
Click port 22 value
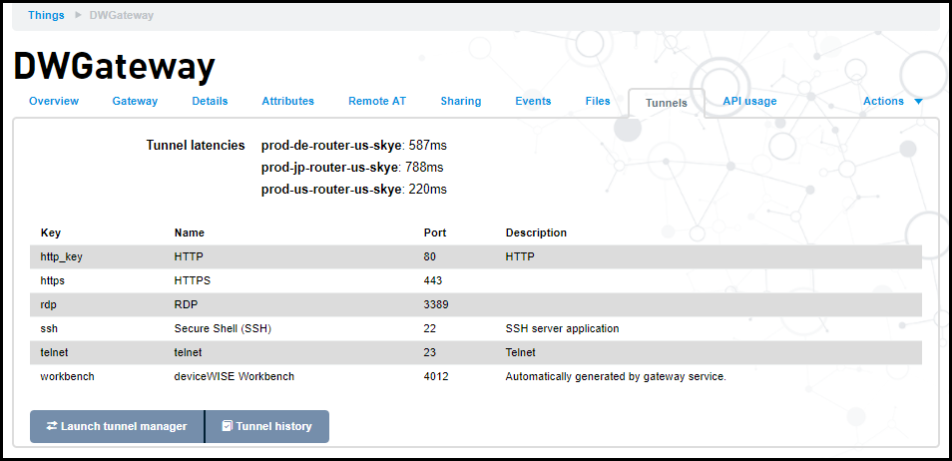tap(430, 329)
